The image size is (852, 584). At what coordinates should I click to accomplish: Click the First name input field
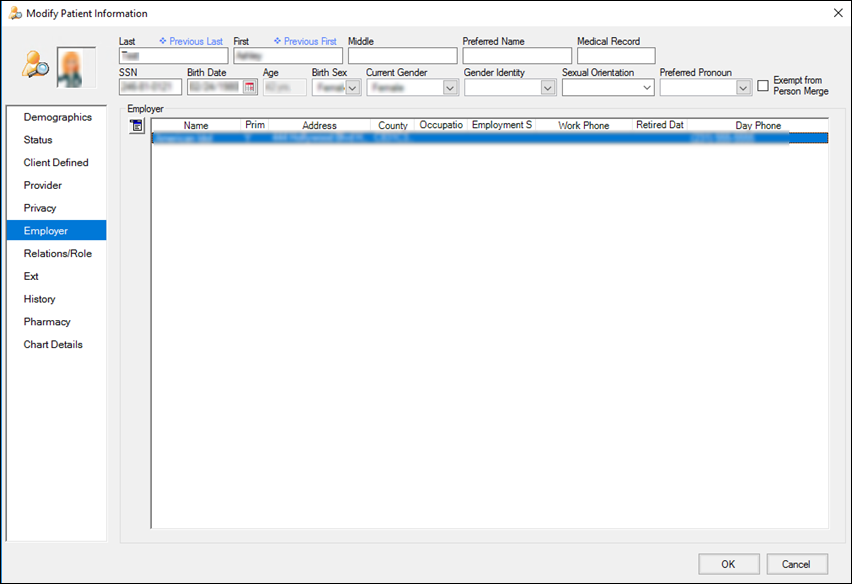[288, 55]
